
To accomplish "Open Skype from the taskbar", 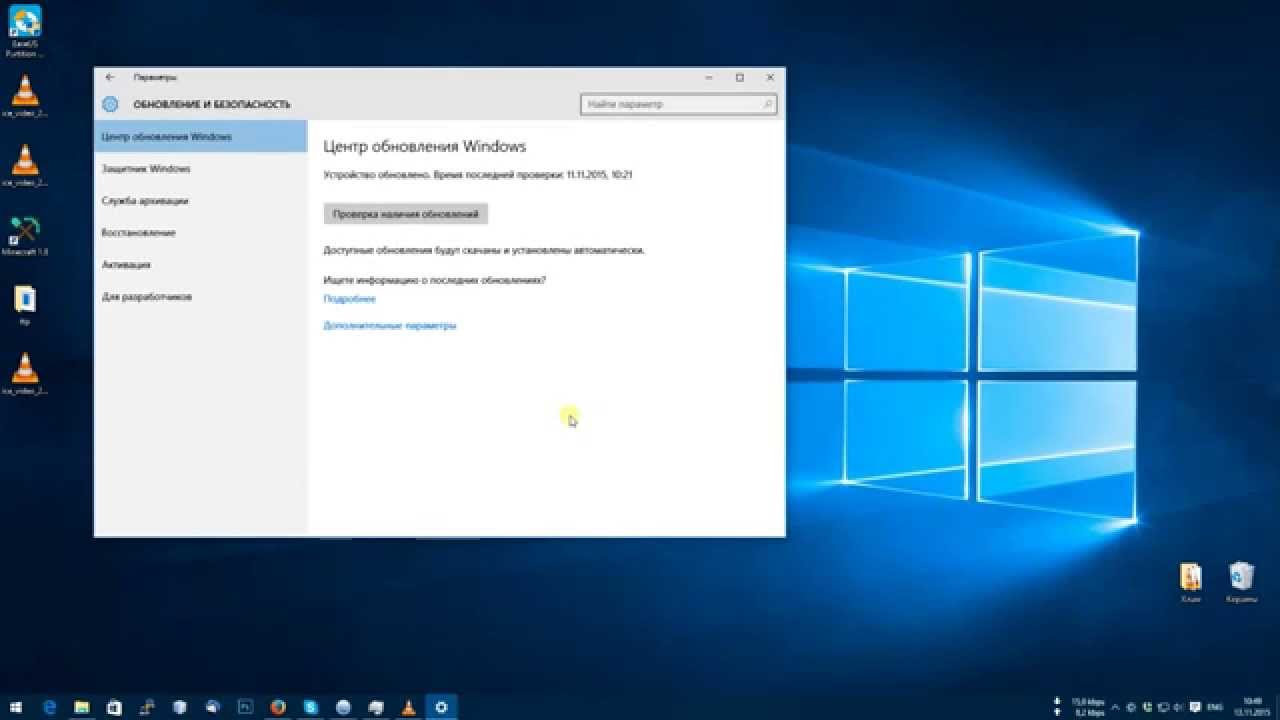I will (311, 707).
